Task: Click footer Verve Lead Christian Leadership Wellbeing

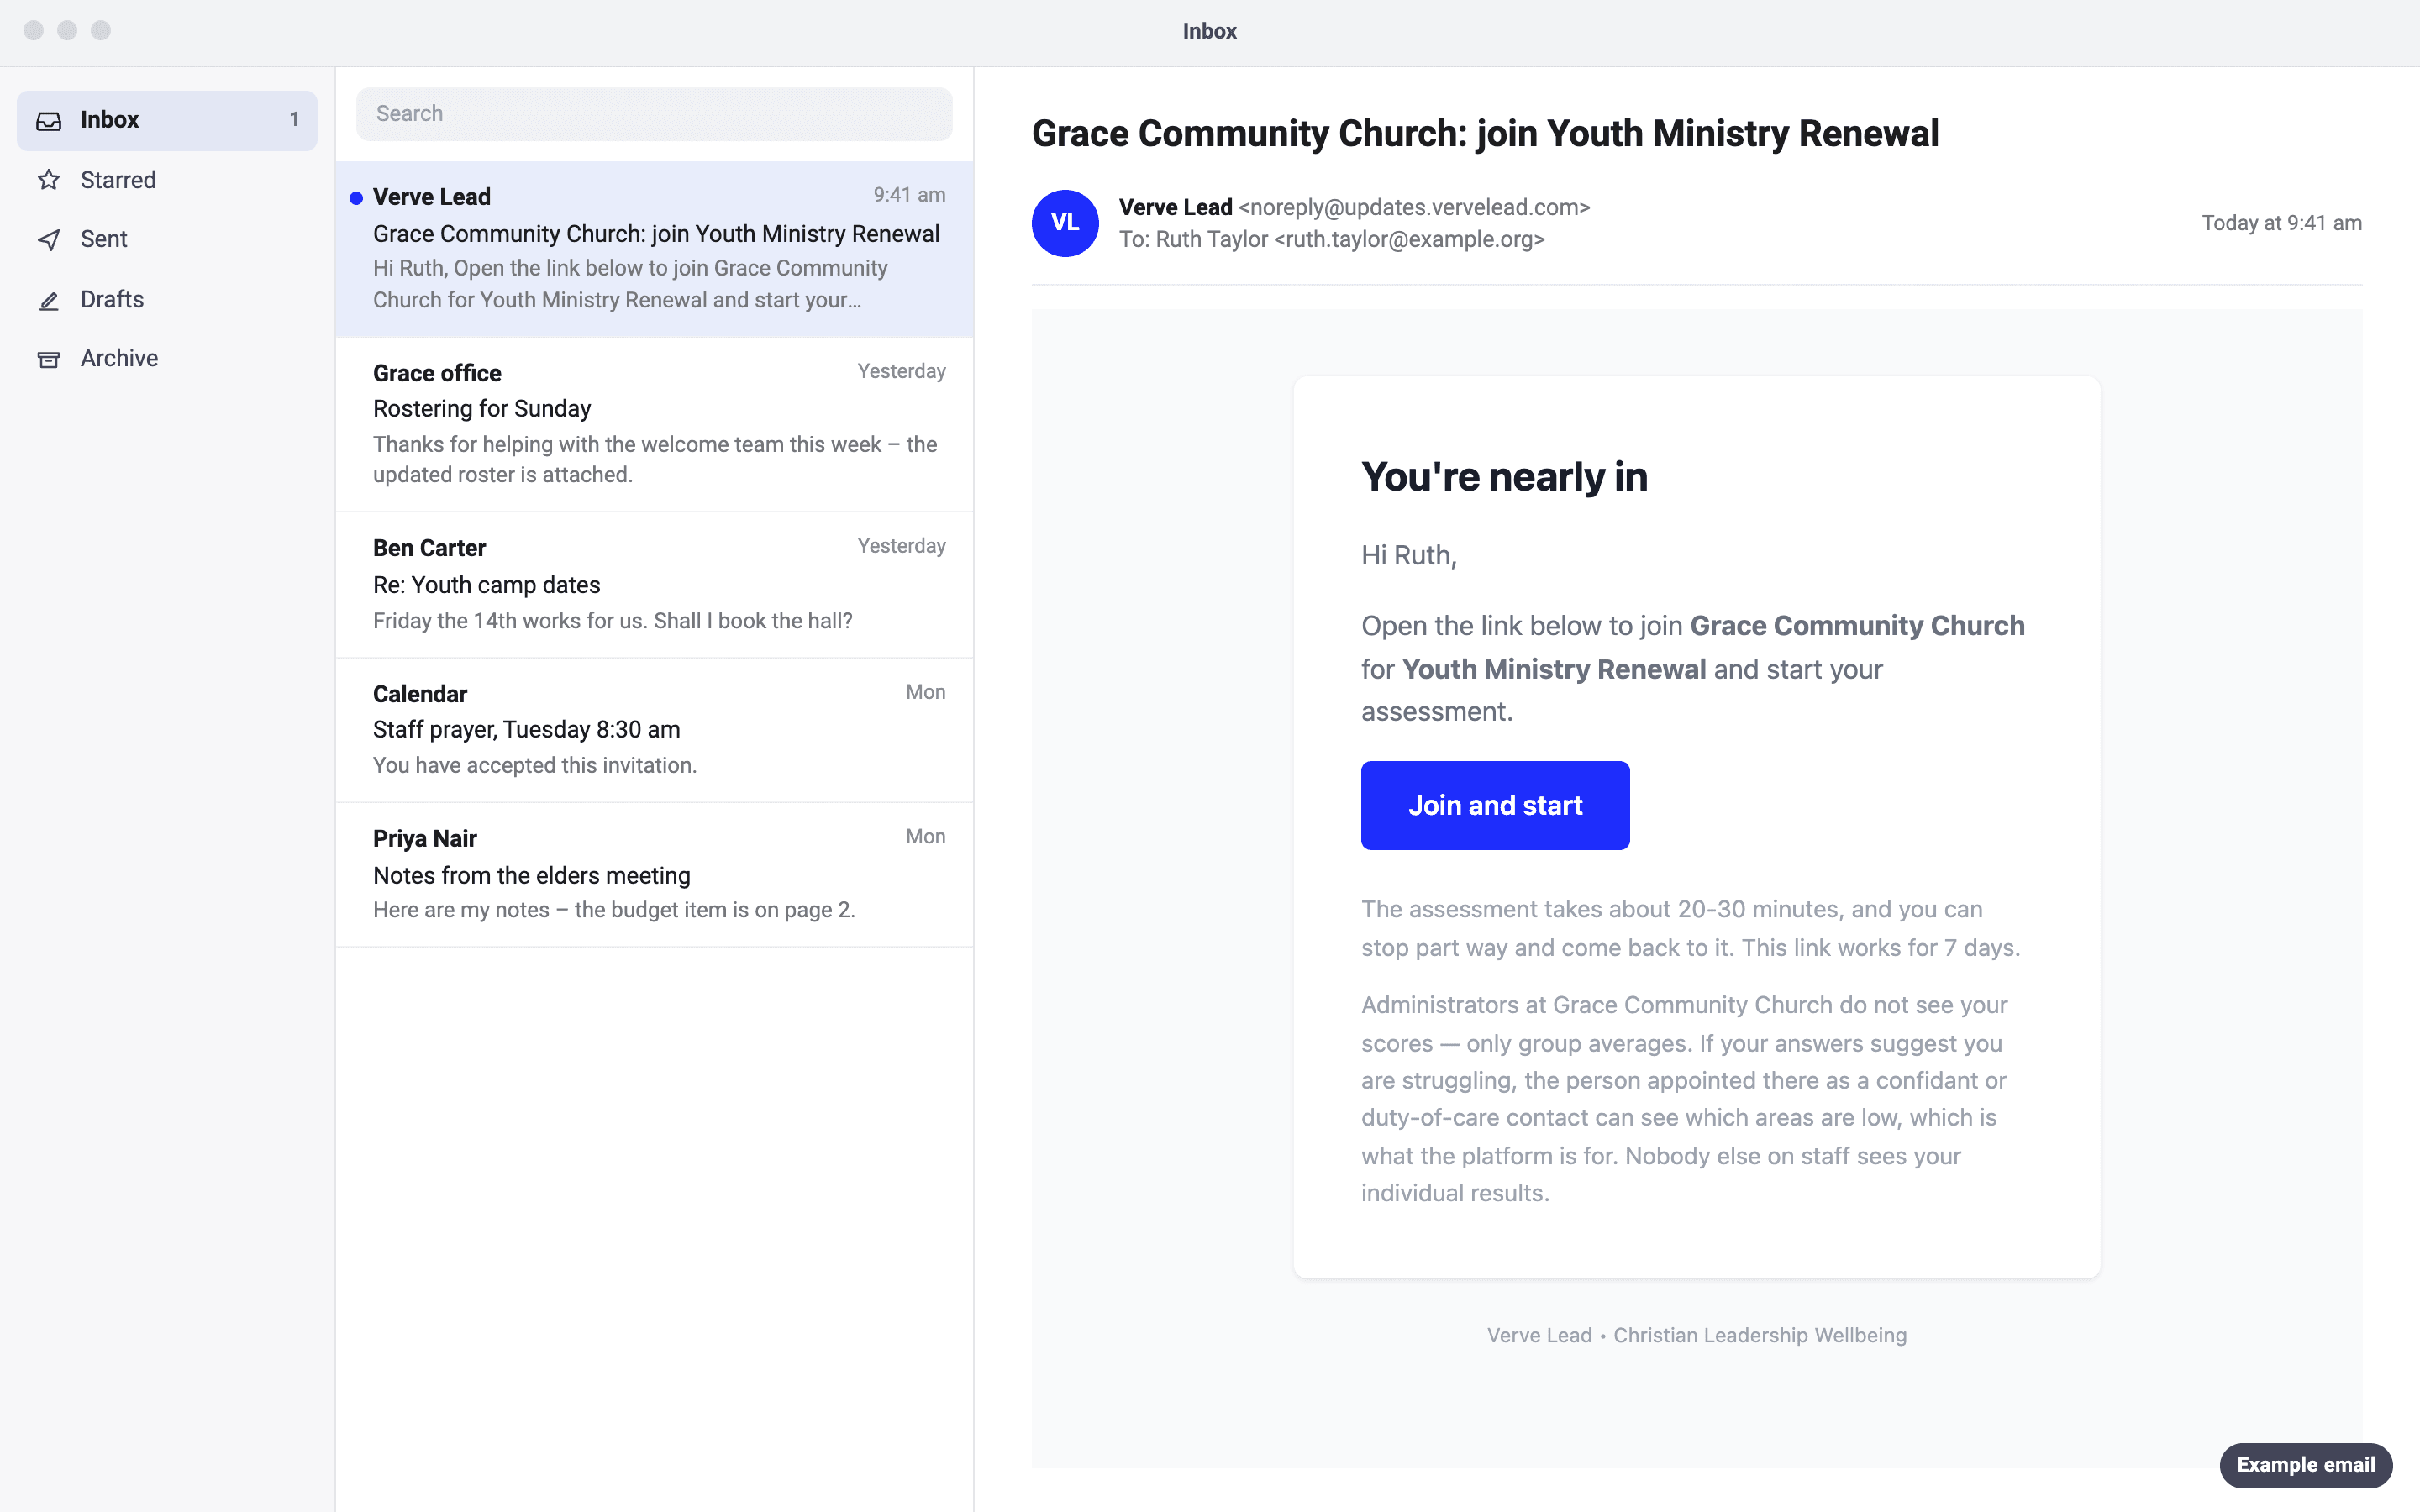Action: pos(1697,1336)
